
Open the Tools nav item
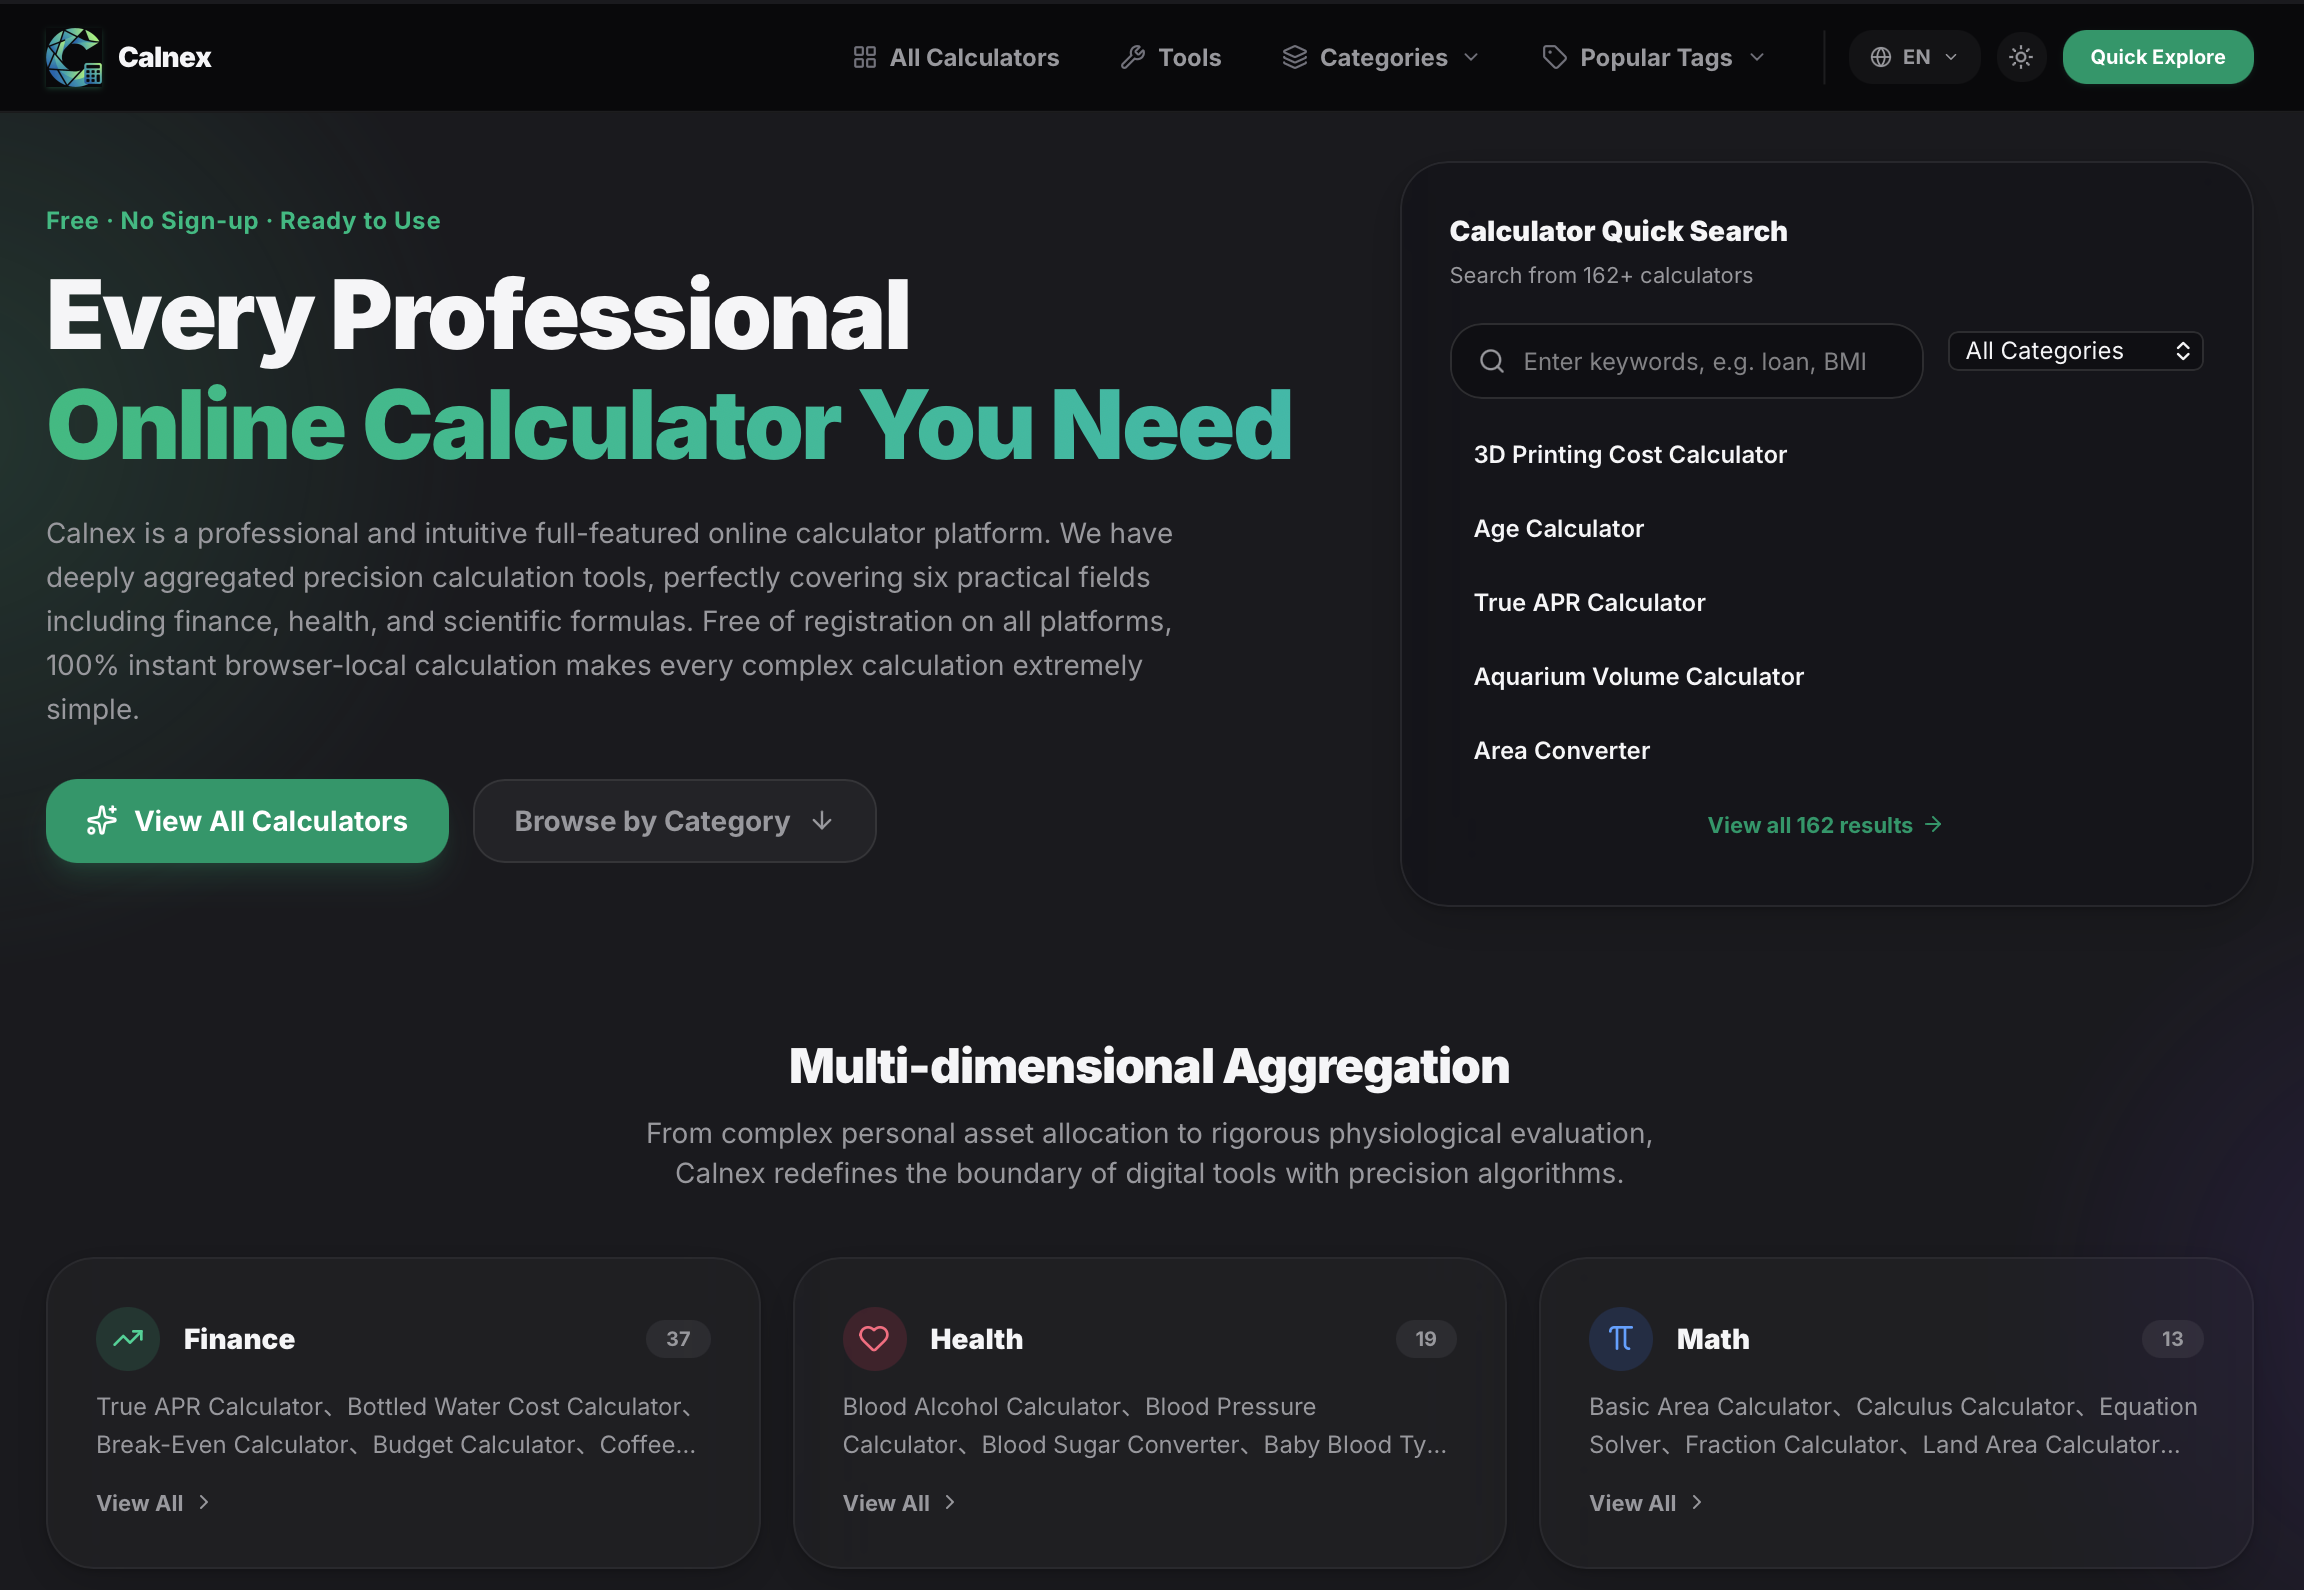click(x=1171, y=57)
